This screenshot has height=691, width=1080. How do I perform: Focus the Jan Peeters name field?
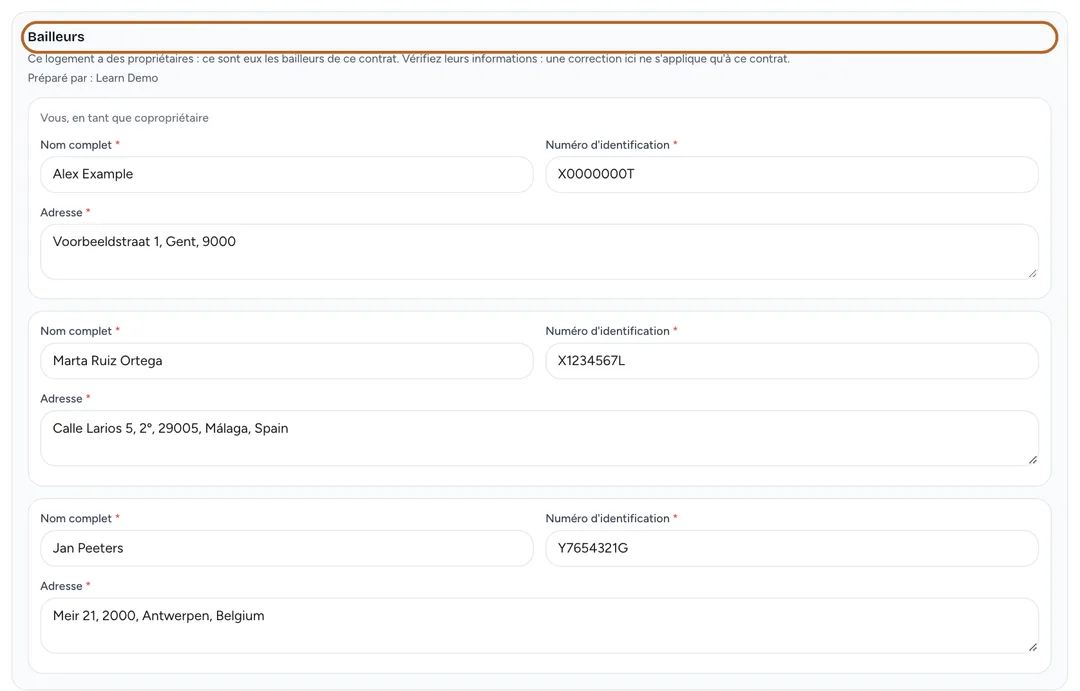tap(287, 548)
